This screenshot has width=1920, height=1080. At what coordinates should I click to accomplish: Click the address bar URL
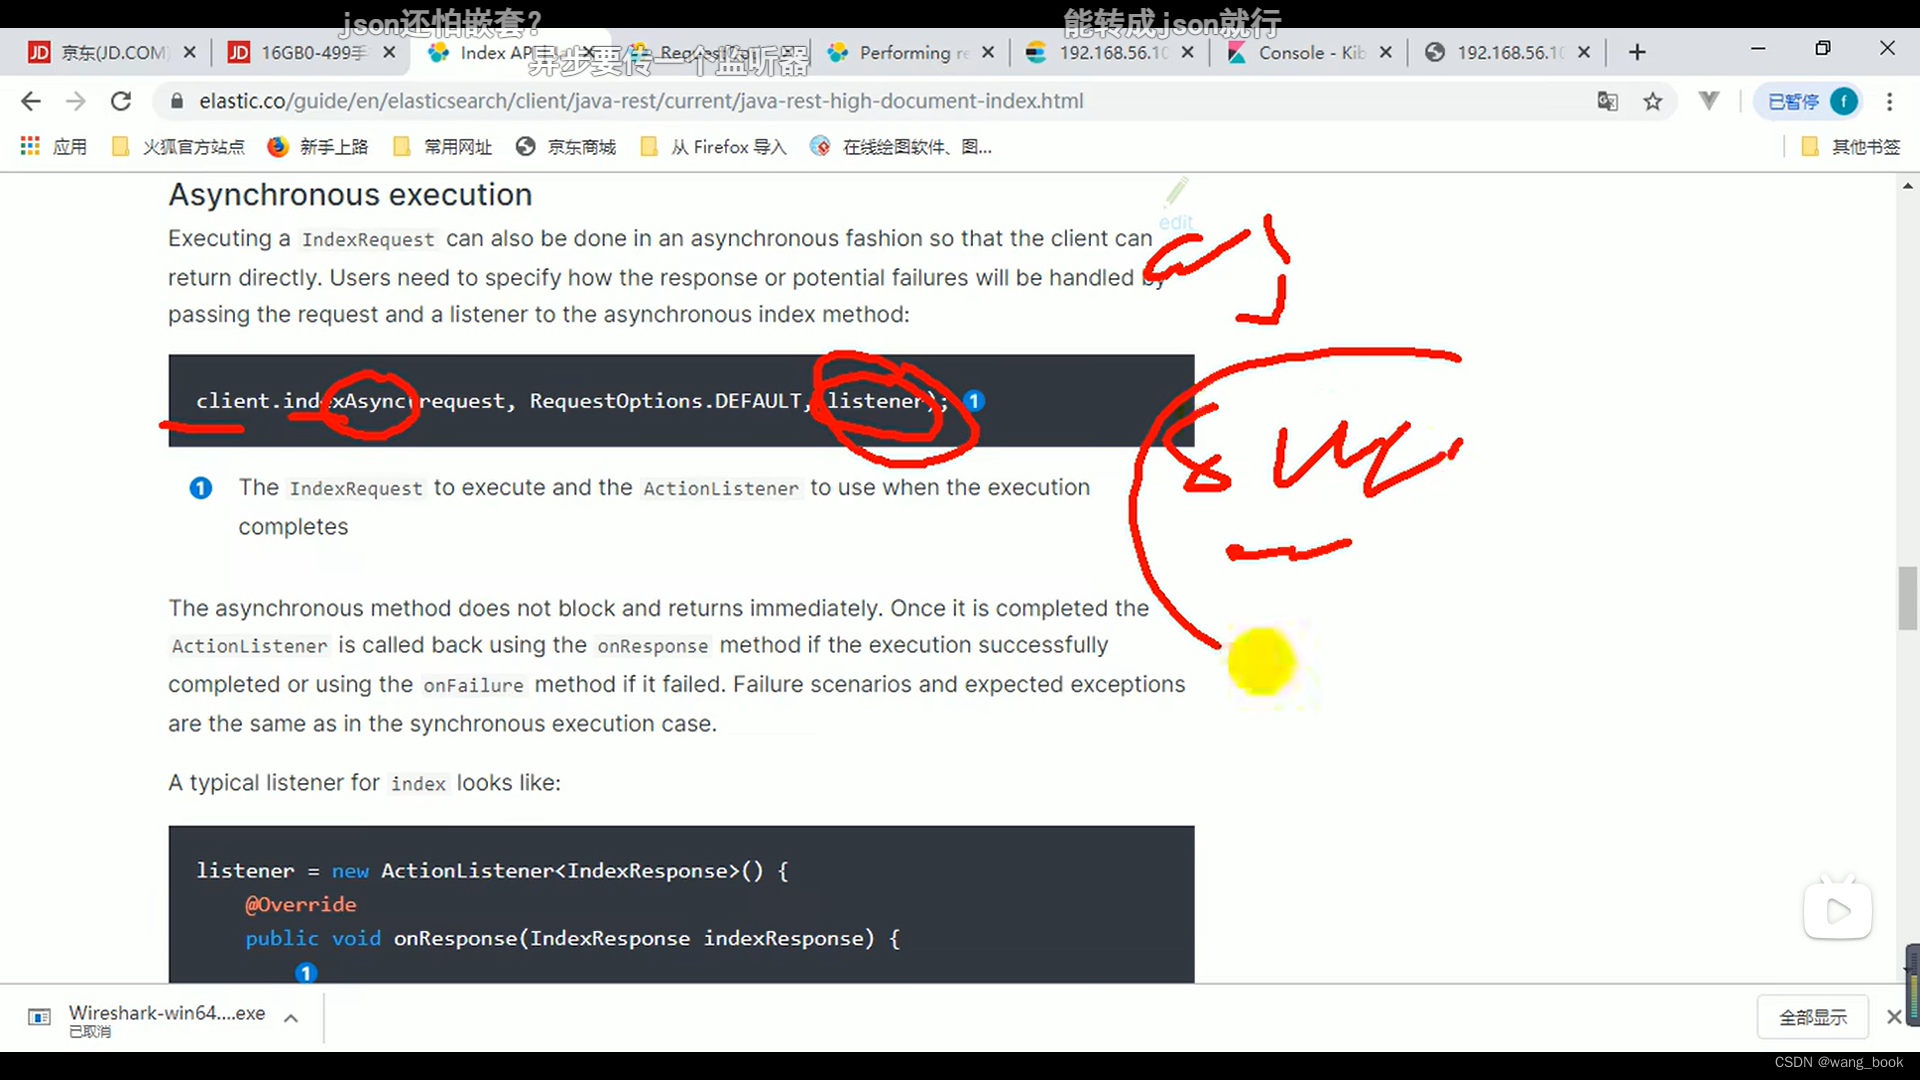(x=641, y=101)
